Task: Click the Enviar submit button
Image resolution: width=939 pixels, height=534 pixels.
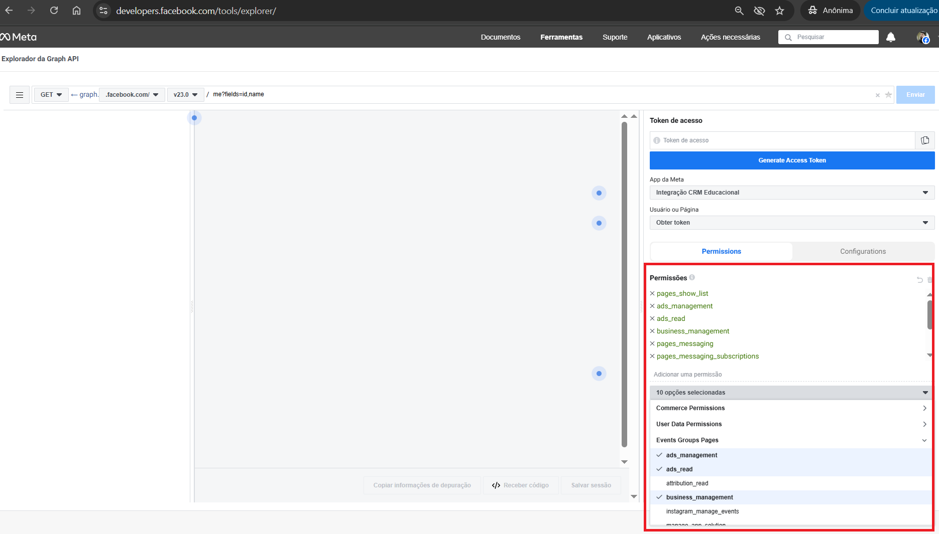Action: 915,95
